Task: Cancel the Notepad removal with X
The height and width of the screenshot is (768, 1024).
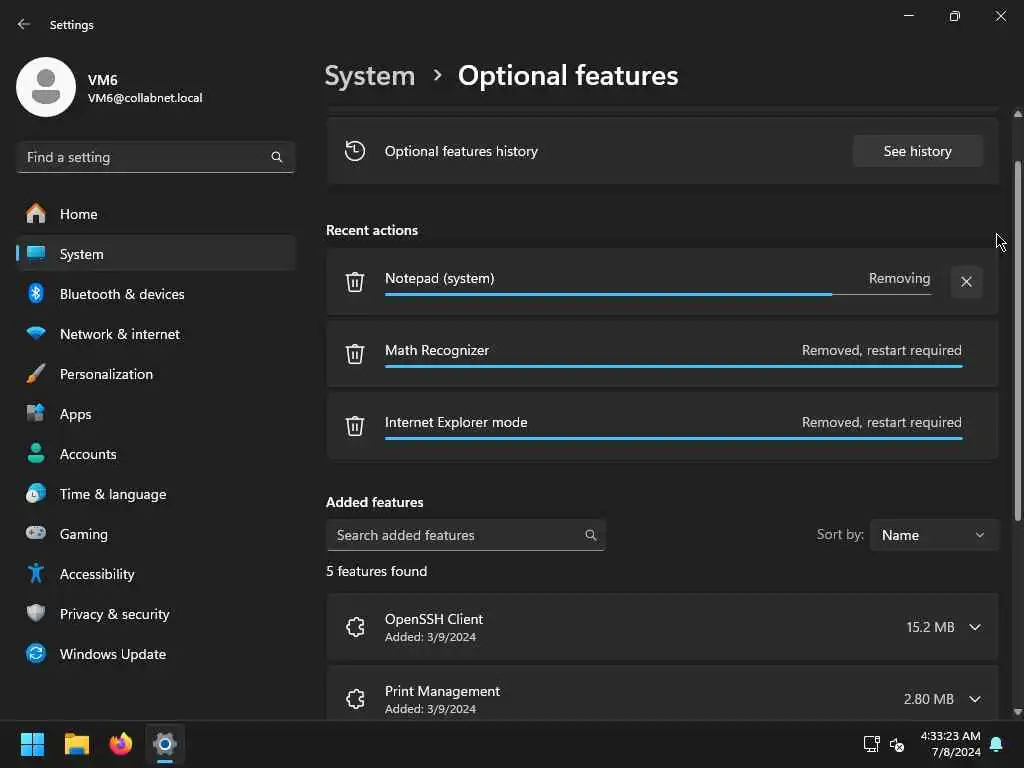Action: [x=966, y=282]
